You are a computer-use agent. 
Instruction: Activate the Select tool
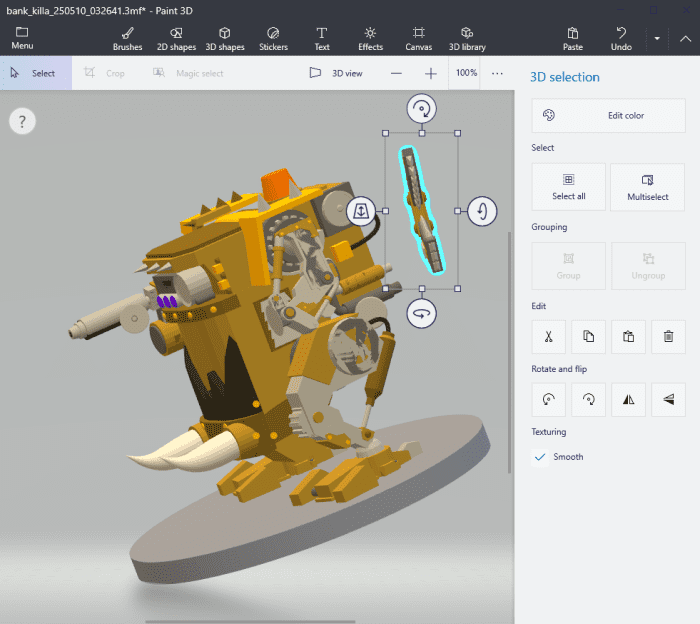(x=36, y=73)
